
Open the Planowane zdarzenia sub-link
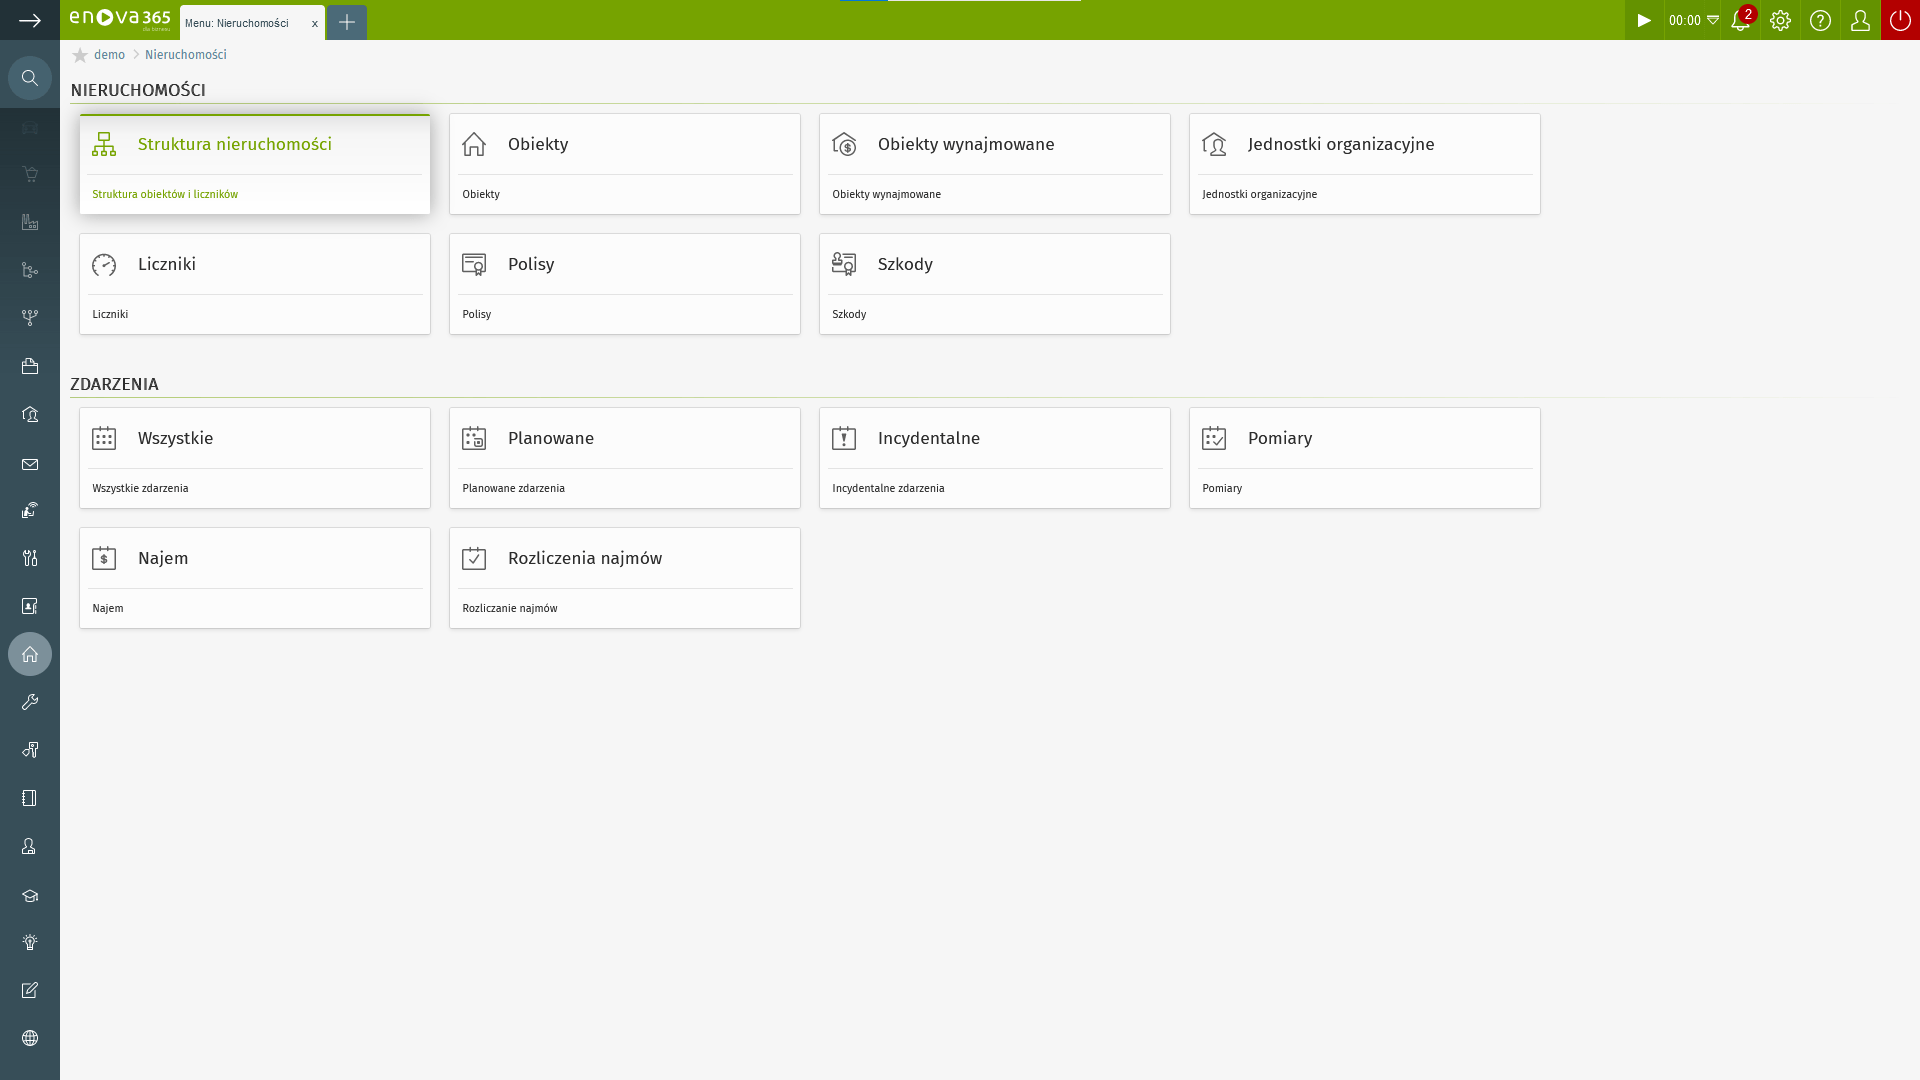tap(514, 488)
